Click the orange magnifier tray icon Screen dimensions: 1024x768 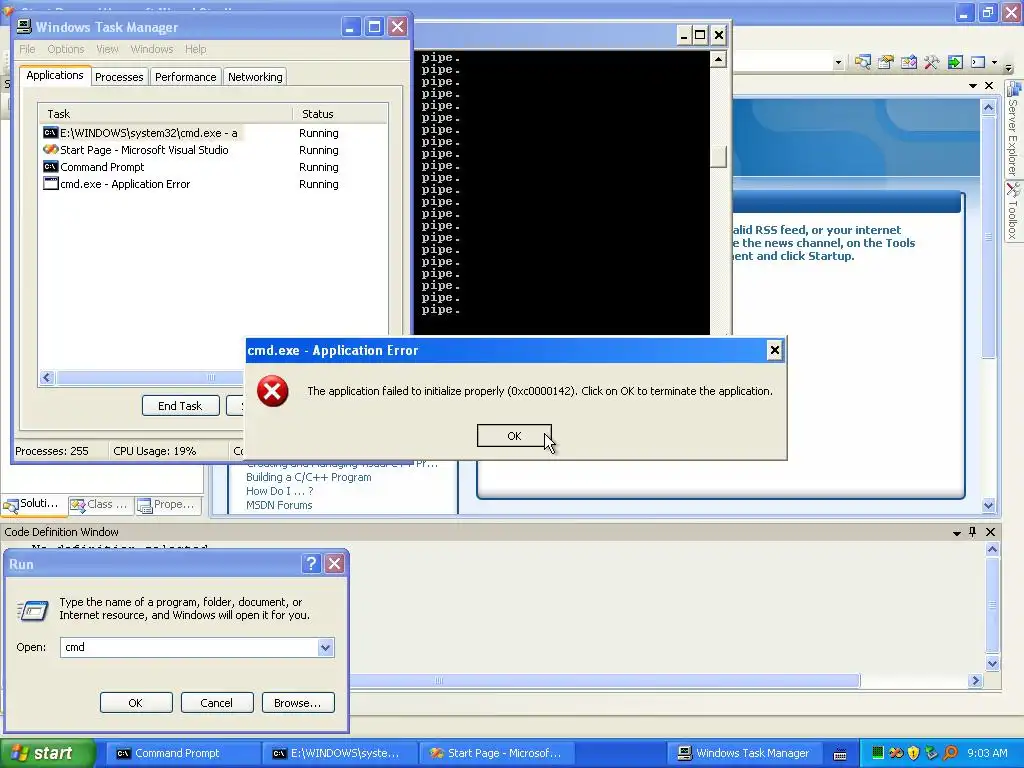(950, 753)
